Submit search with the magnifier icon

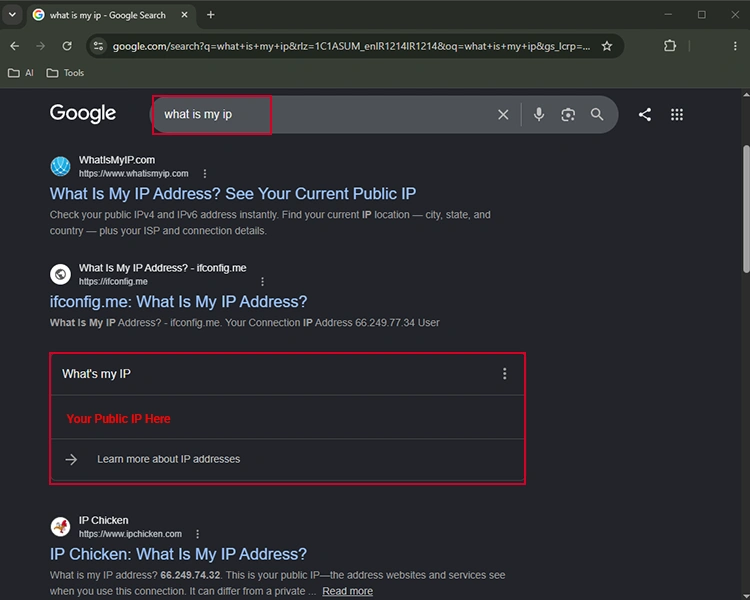(597, 114)
